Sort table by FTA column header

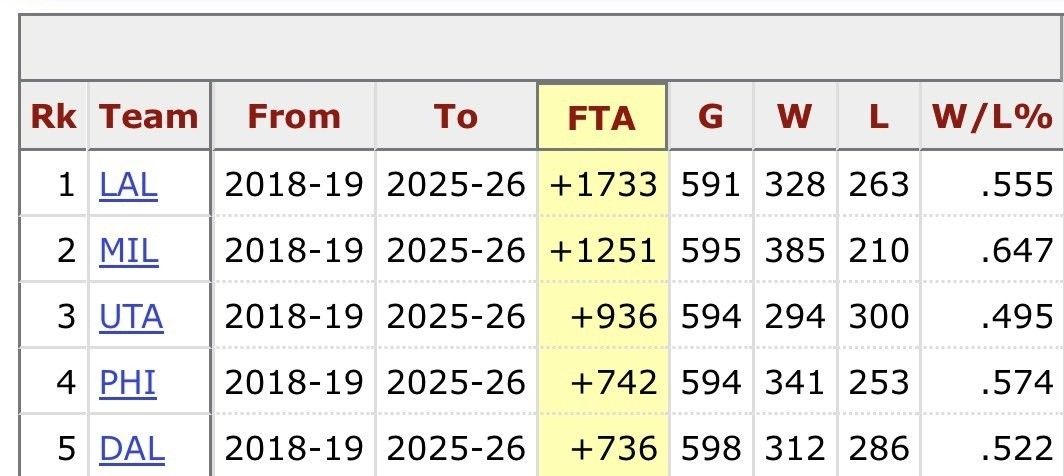(x=601, y=118)
